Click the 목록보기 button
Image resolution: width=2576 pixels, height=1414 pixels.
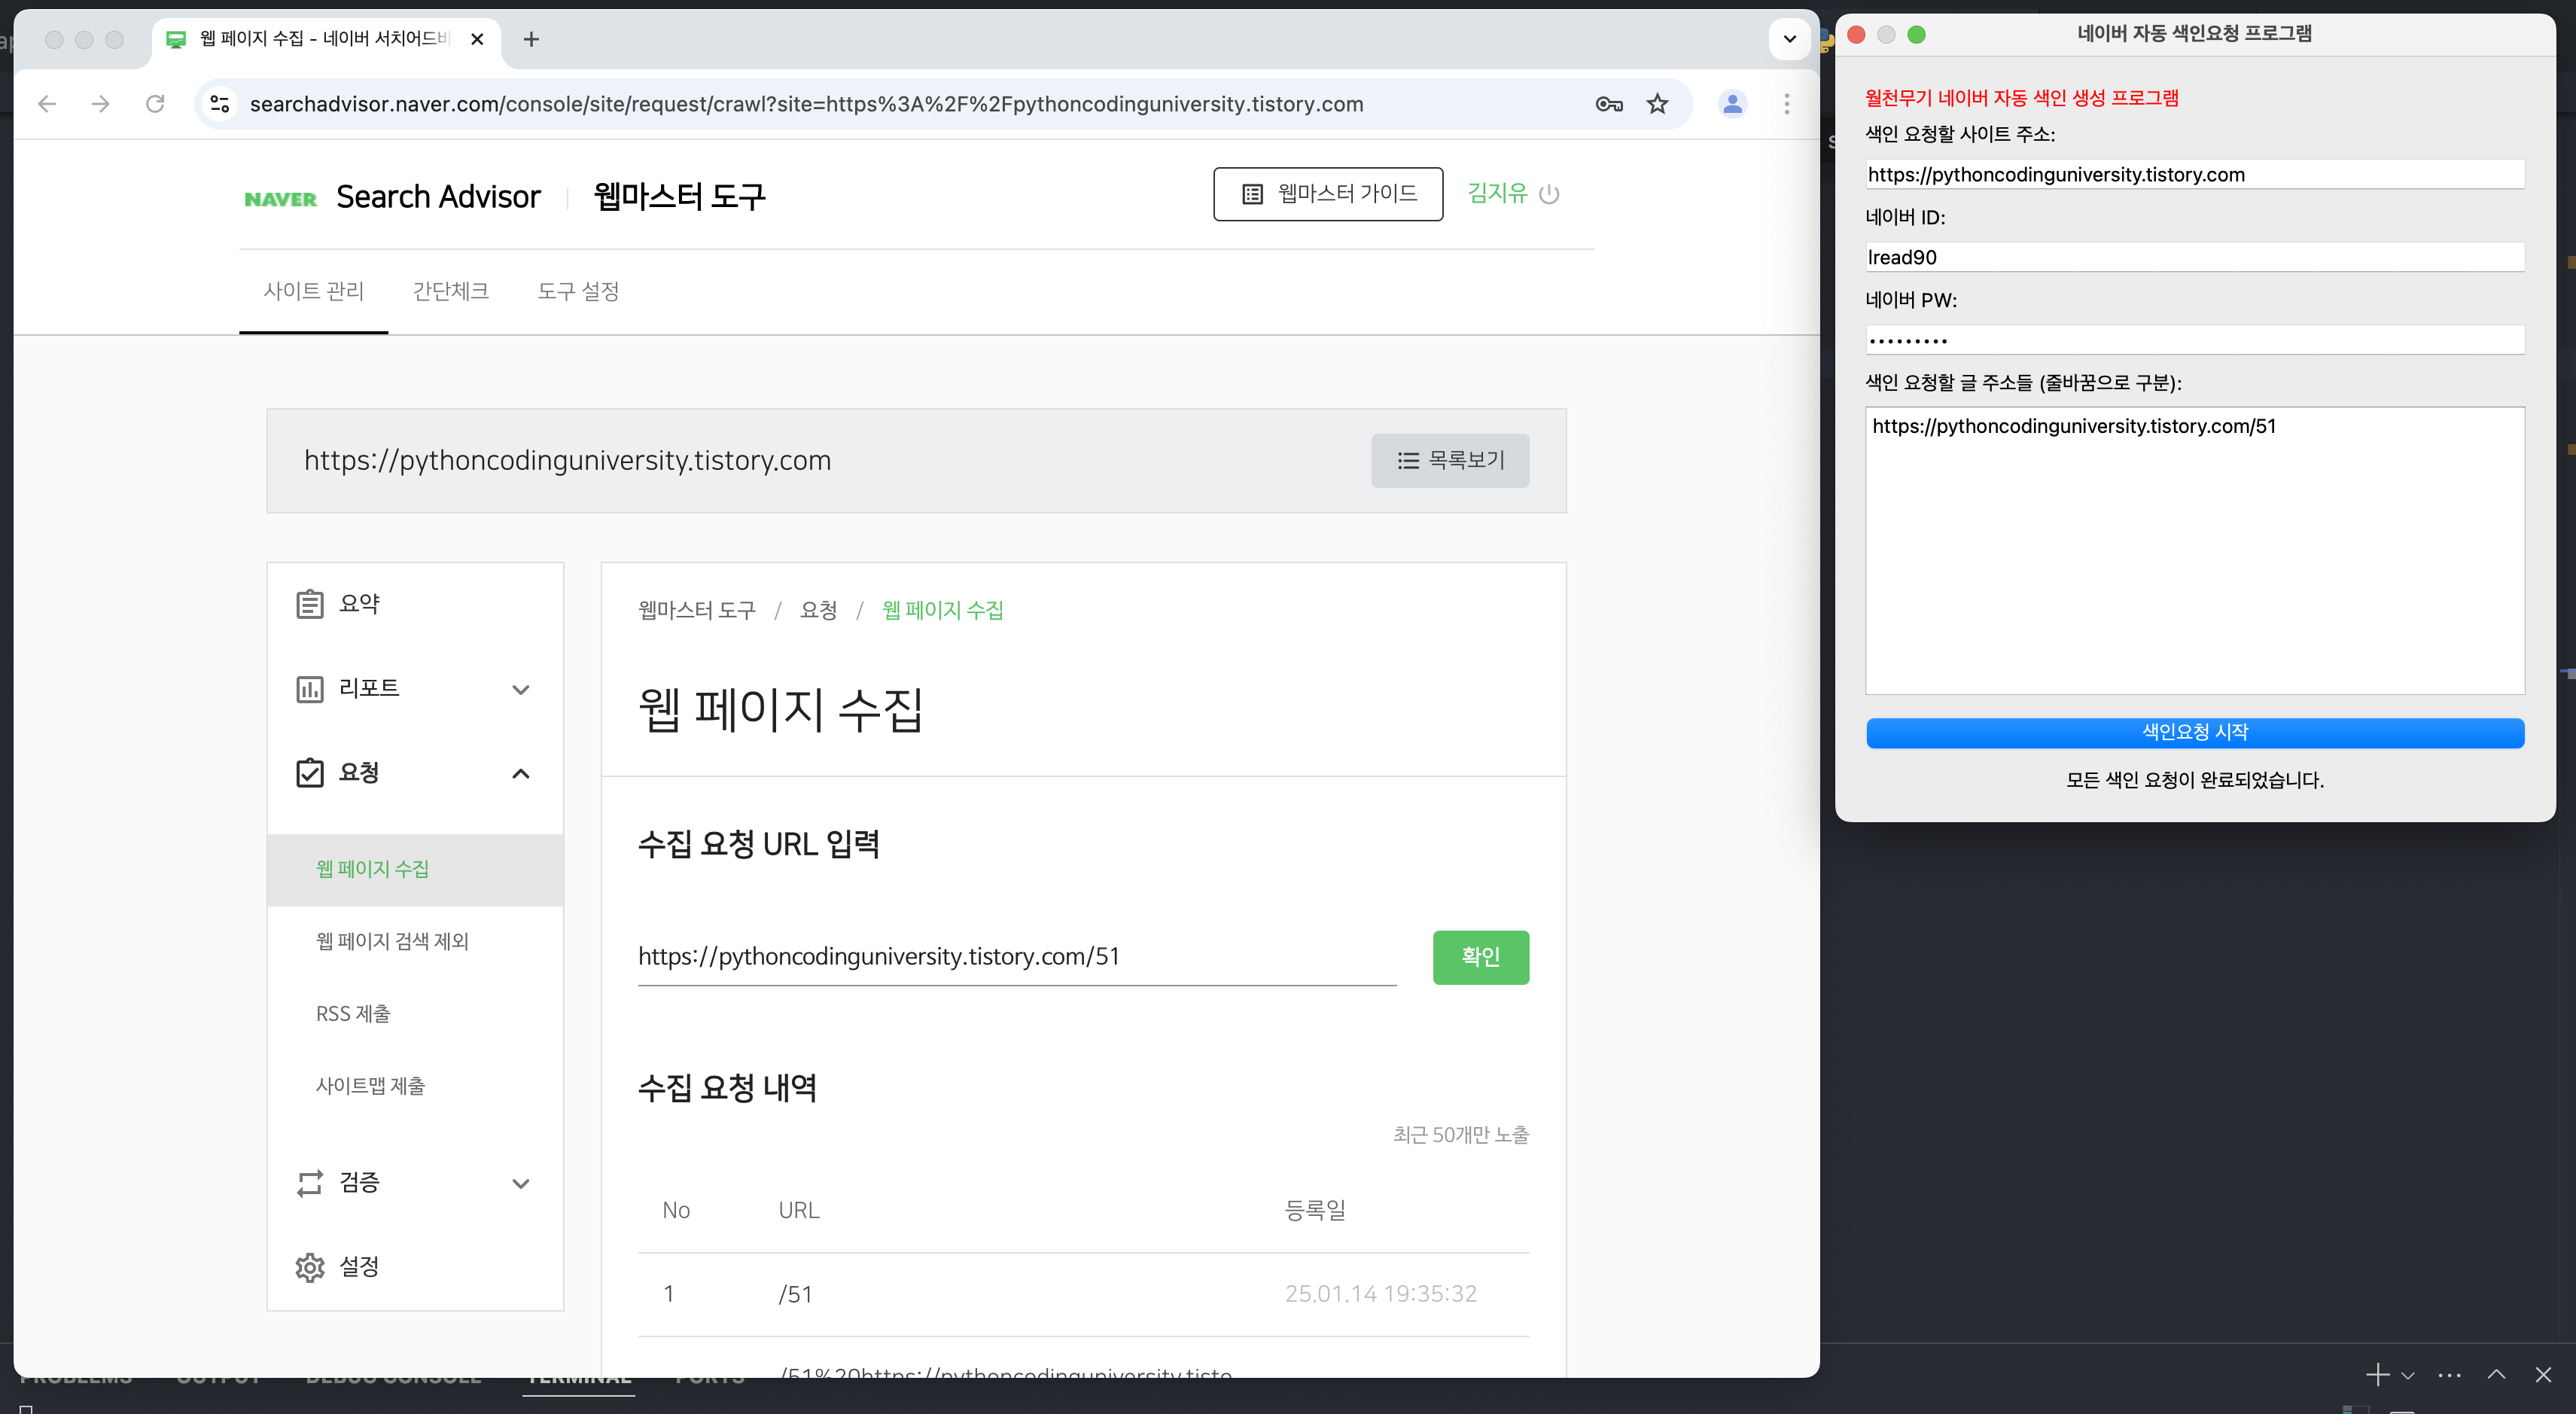coord(1450,460)
